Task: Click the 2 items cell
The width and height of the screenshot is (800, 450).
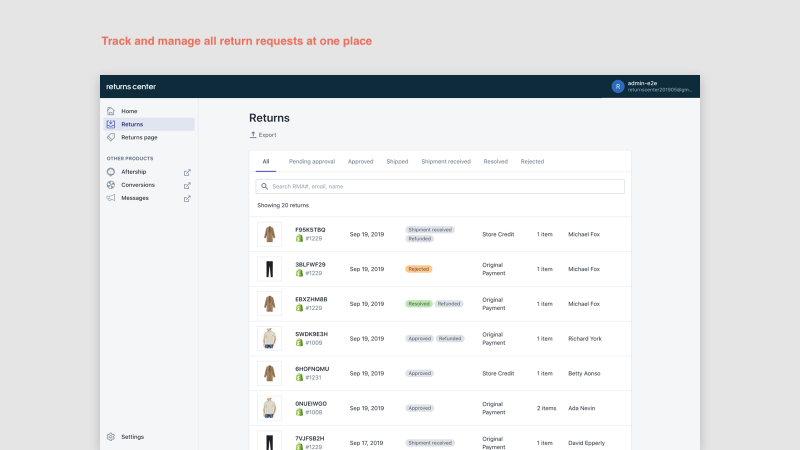Action: pos(546,408)
